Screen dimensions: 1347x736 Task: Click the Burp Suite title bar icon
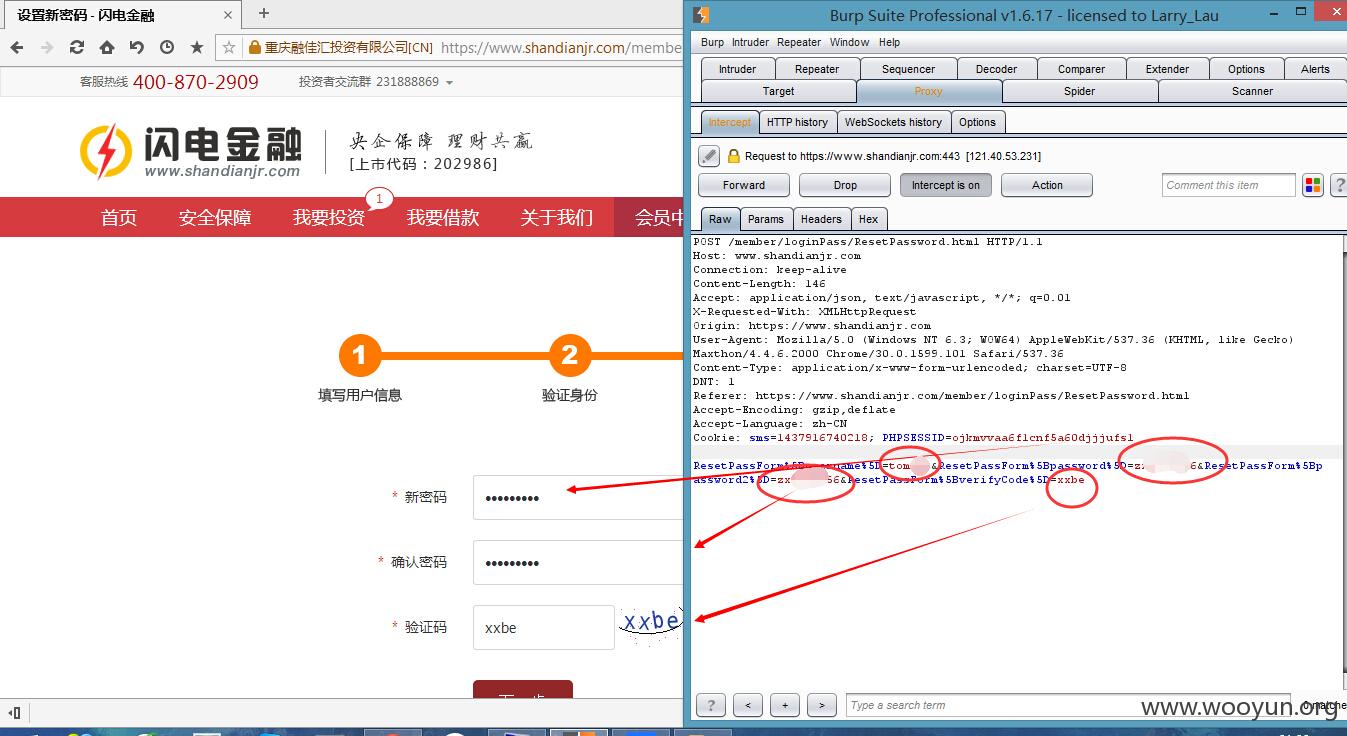click(x=701, y=14)
